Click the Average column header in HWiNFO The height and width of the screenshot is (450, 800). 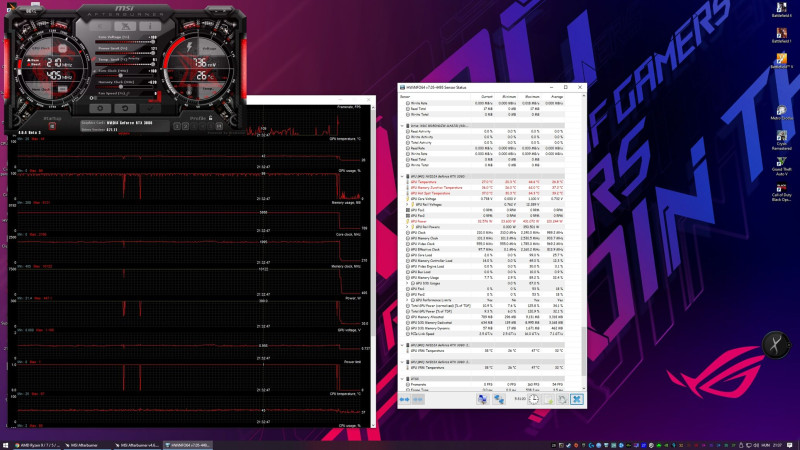click(553, 96)
